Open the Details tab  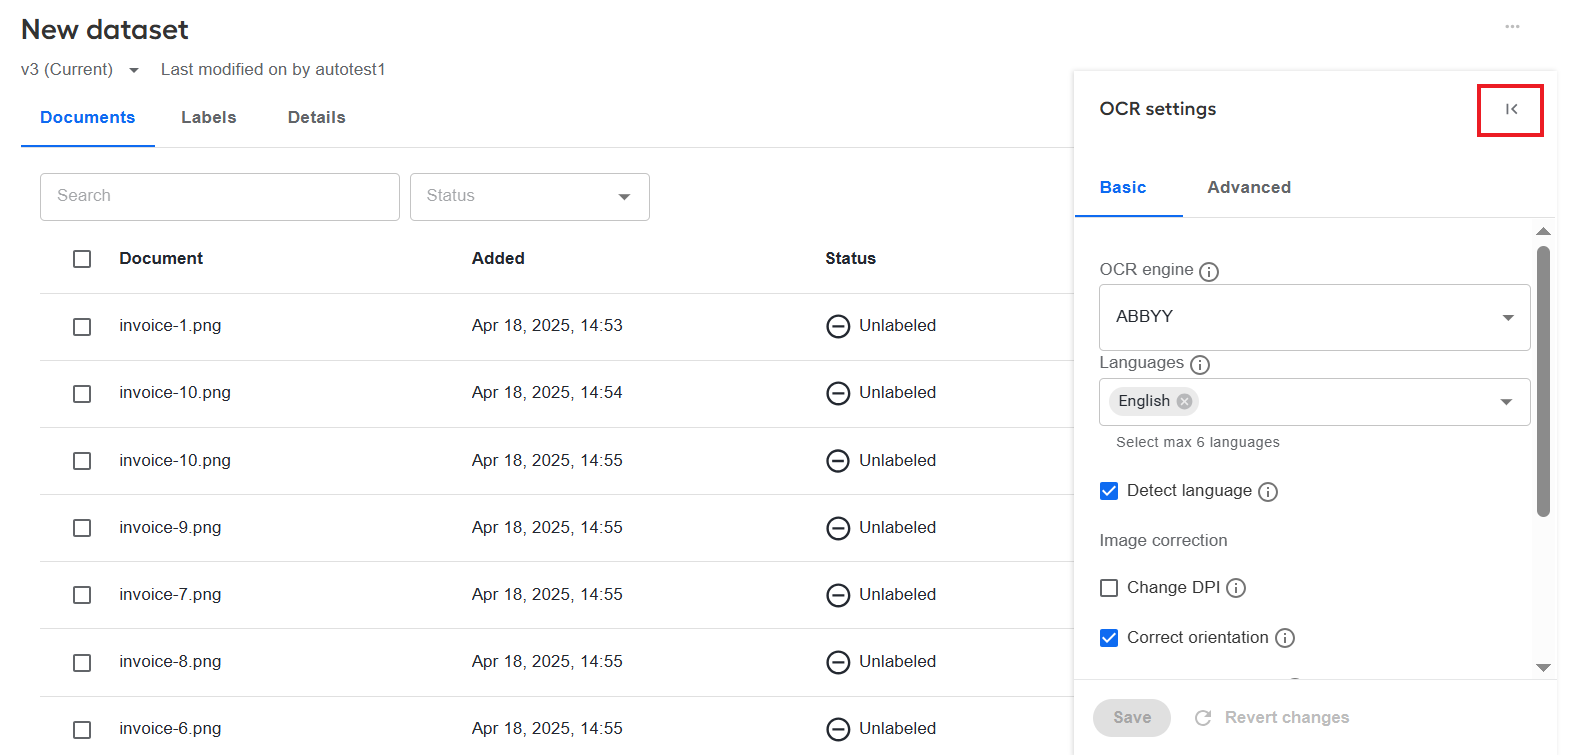317,118
